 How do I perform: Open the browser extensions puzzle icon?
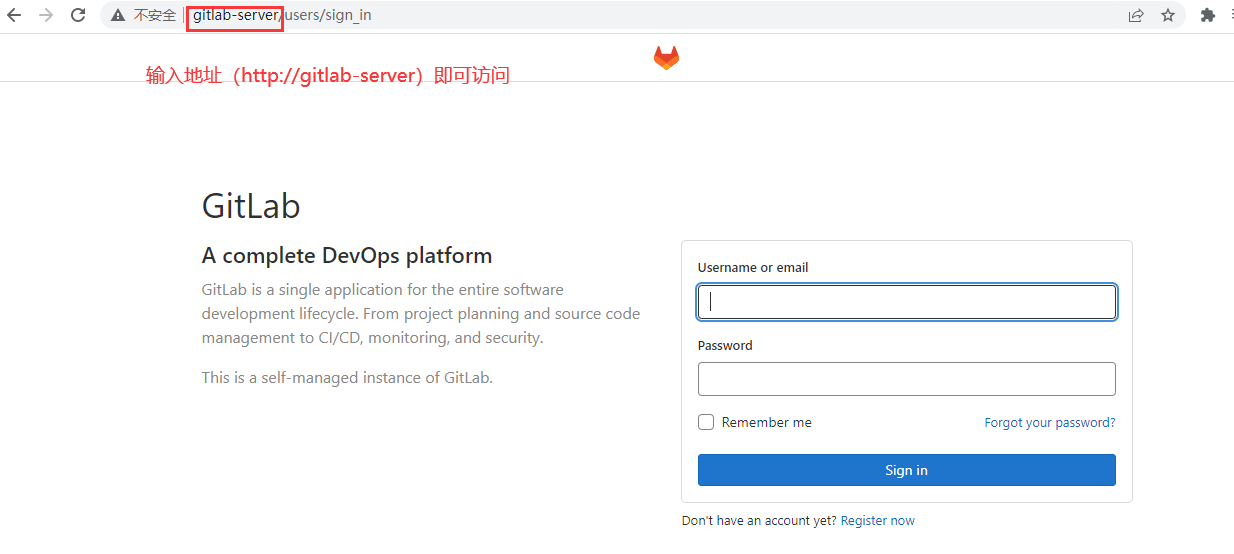pyautogui.click(x=1208, y=15)
